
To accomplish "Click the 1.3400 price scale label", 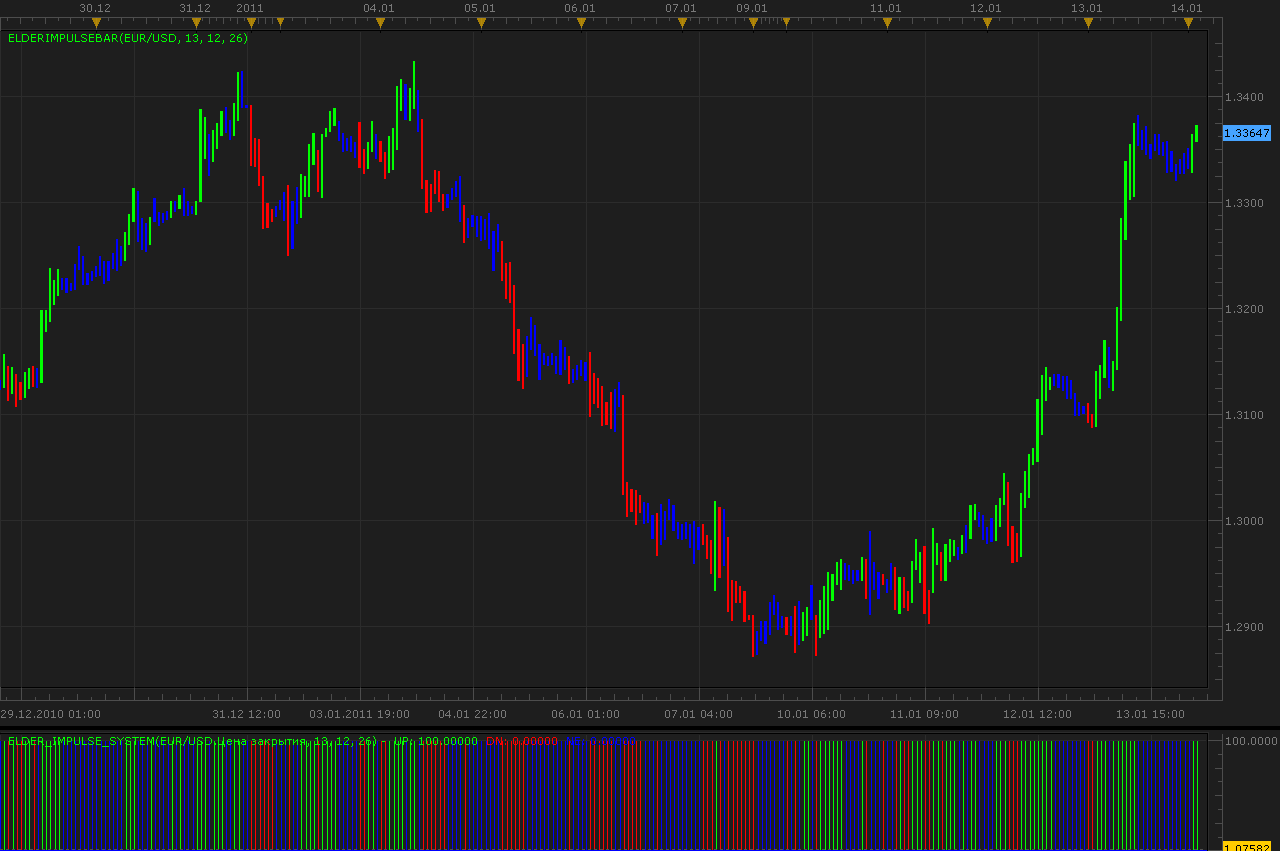I will (x=1245, y=97).
